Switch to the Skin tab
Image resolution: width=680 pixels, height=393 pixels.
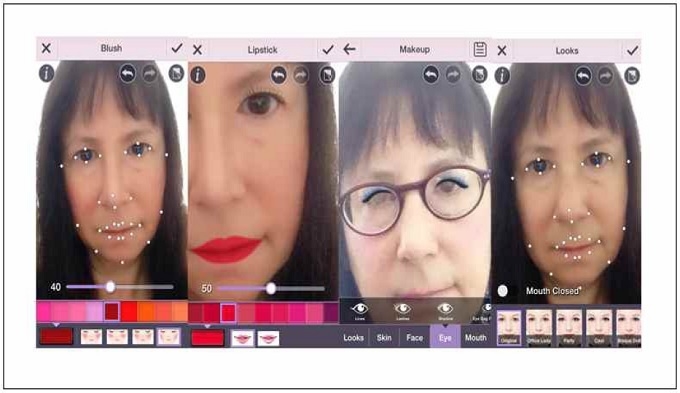[x=384, y=337]
